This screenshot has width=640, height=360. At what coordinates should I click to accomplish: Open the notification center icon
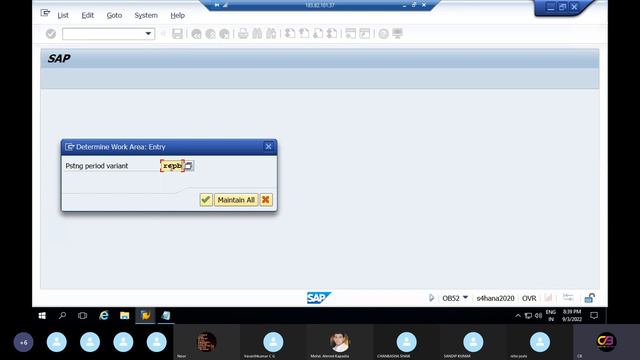pos(594,315)
